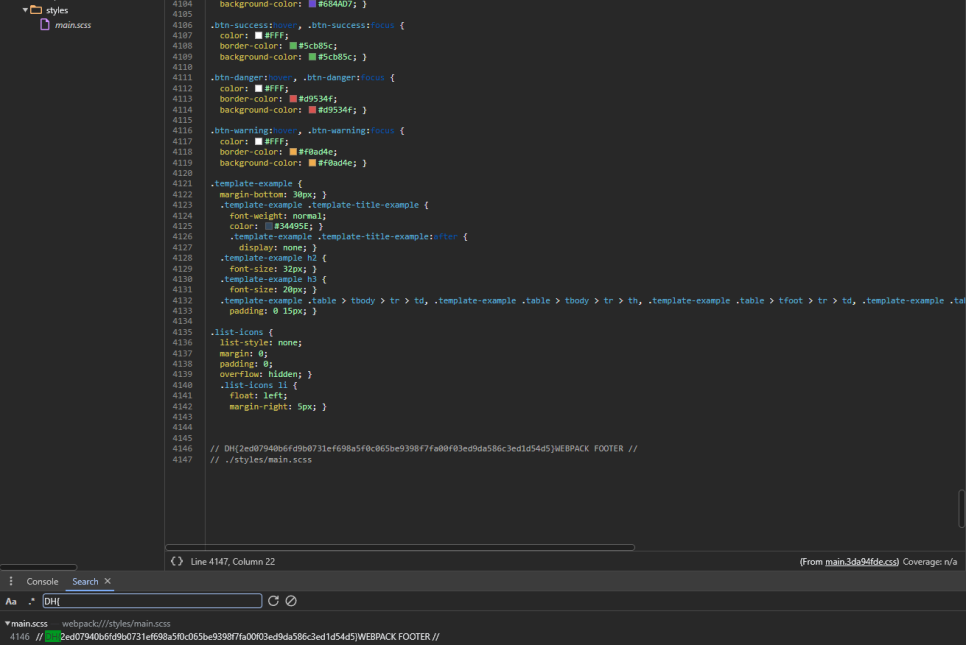The height and width of the screenshot is (645, 966).
Task: Toggle match case Aa option
Action: [11, 601]
